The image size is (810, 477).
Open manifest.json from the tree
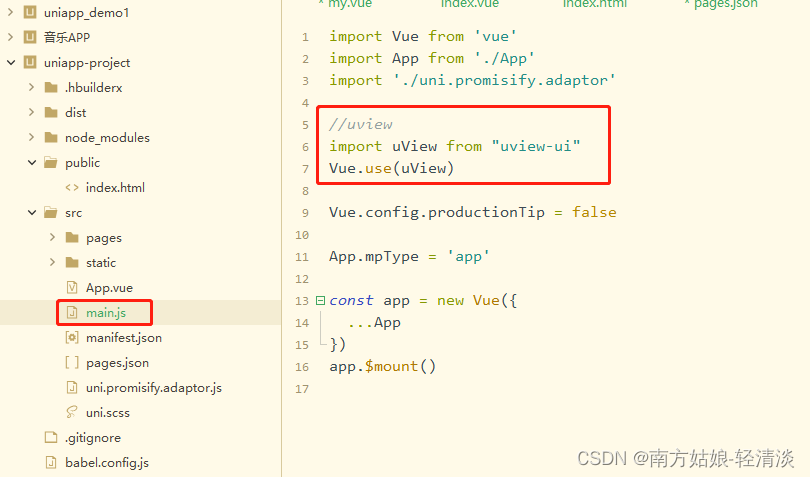124,337
